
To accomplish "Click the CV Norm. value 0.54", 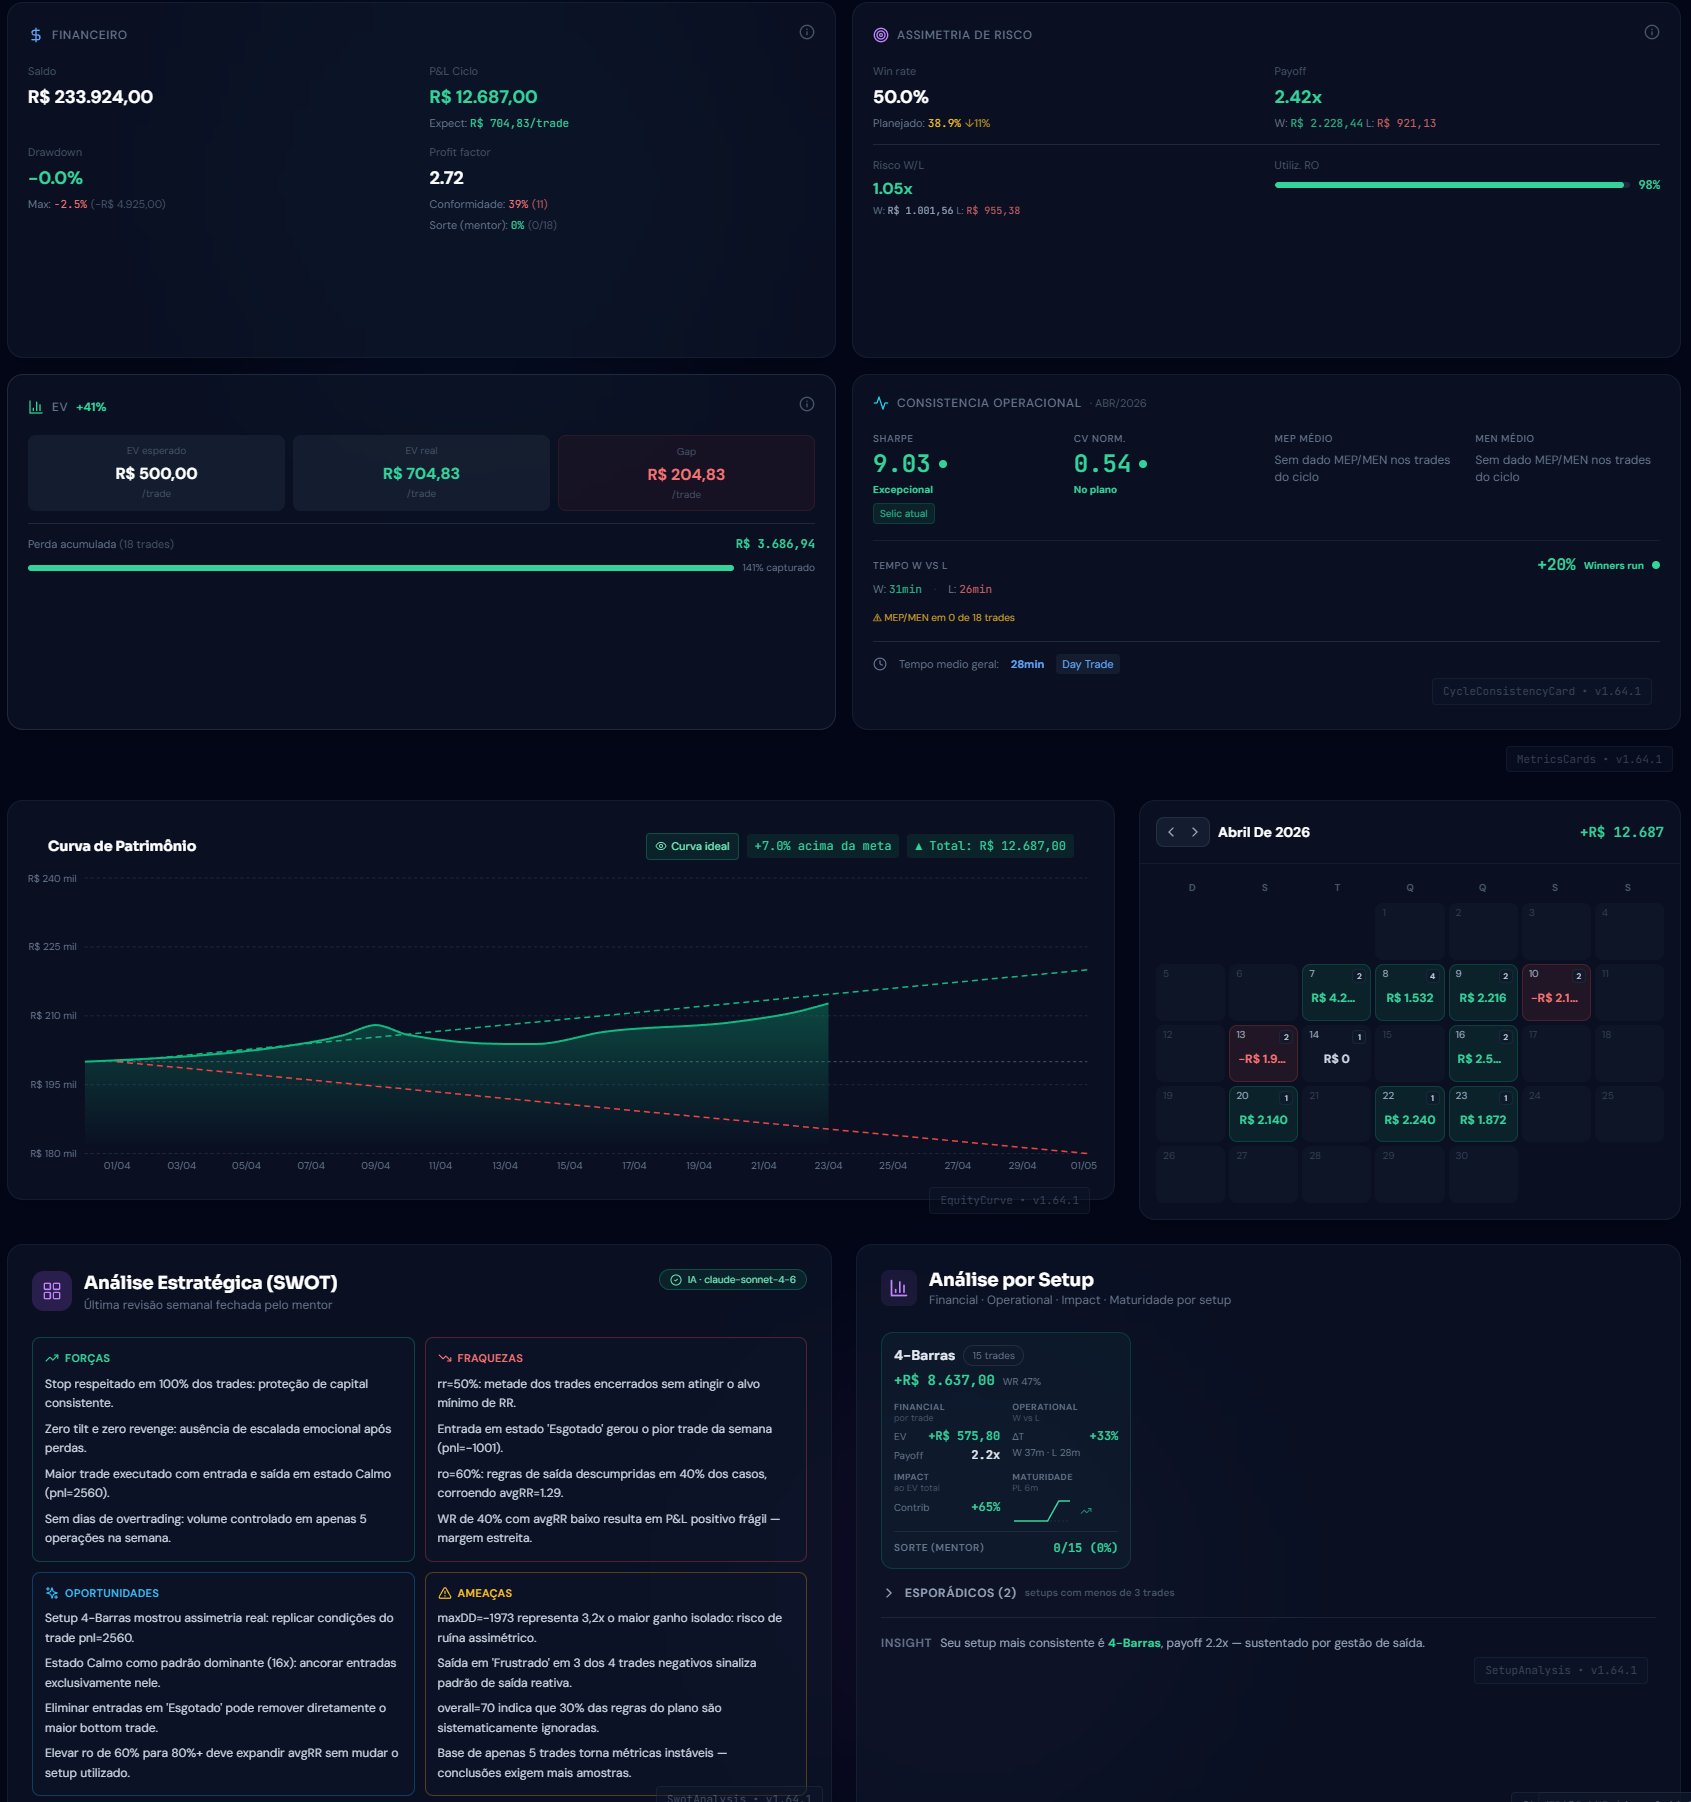I will [x=1102, y=464].
